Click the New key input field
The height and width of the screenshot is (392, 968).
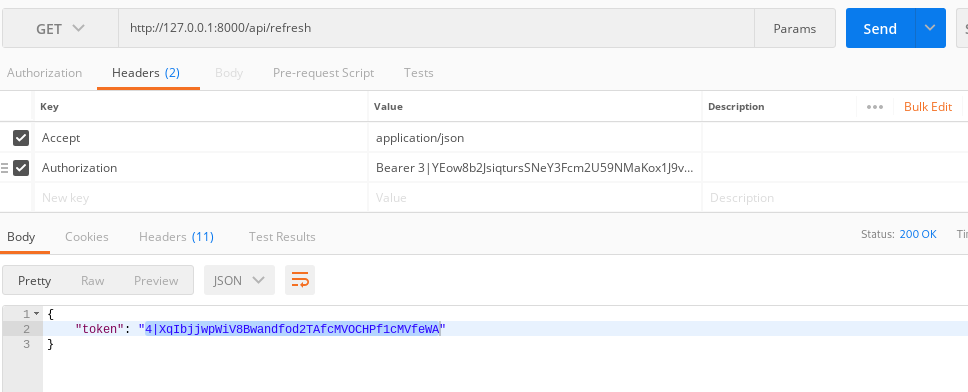(201, 198)
